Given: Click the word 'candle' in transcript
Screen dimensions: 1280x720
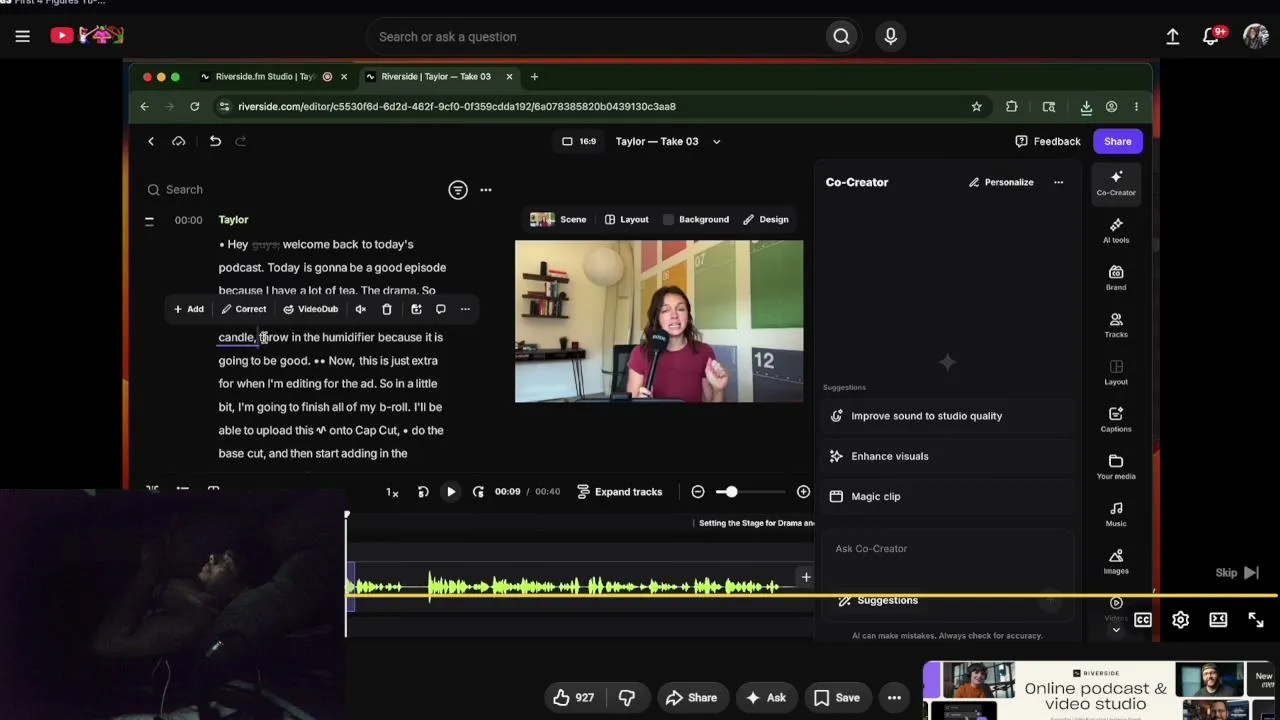Looking at the screenshot, I should click(x=236, y=337).
